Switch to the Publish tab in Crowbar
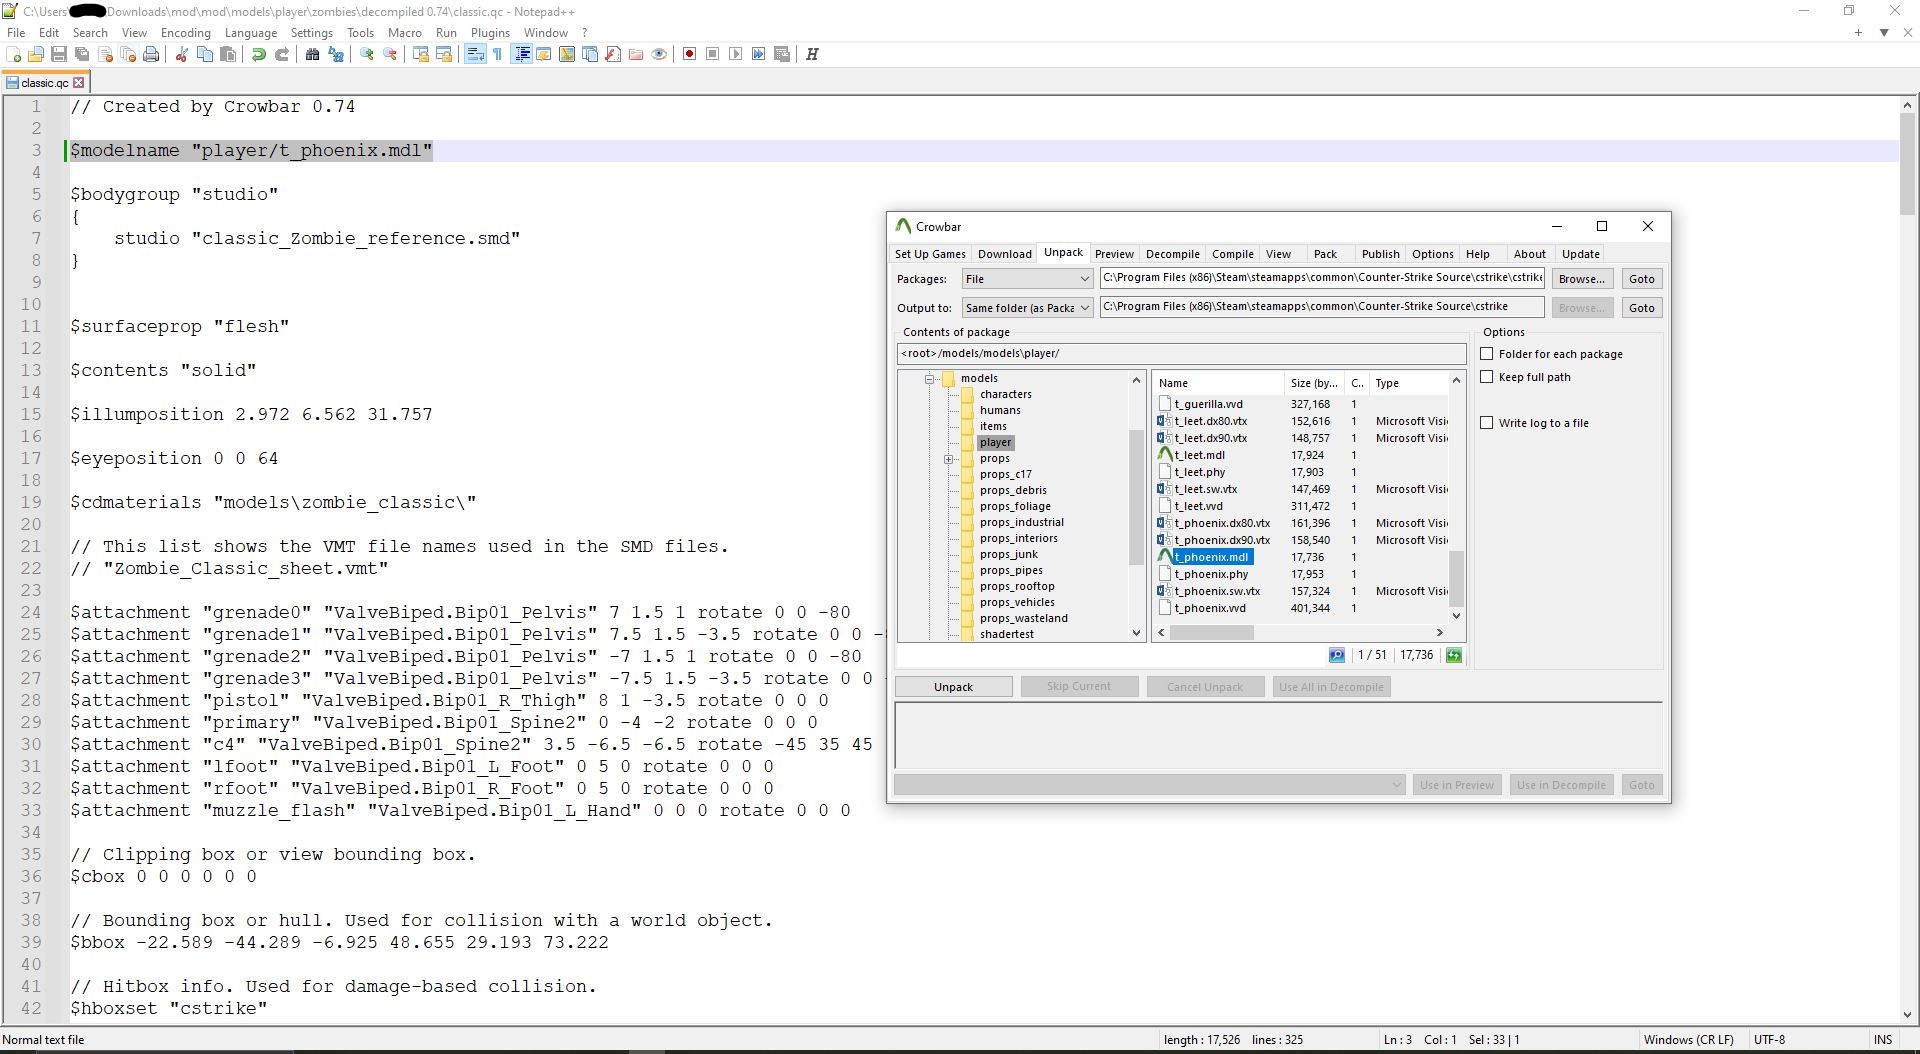Image resolution: width=1920 pixels, height=1054 pixels. [x=1380, y=254]
